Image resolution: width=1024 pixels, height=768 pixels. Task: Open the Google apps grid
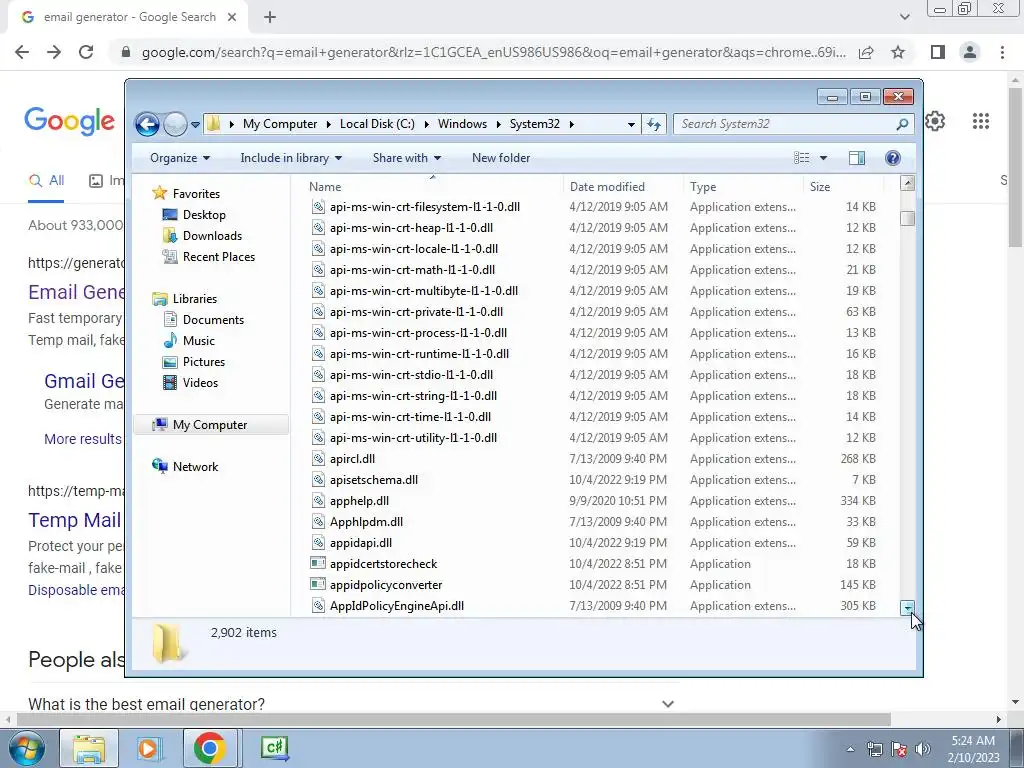click(x=980, y=121)
